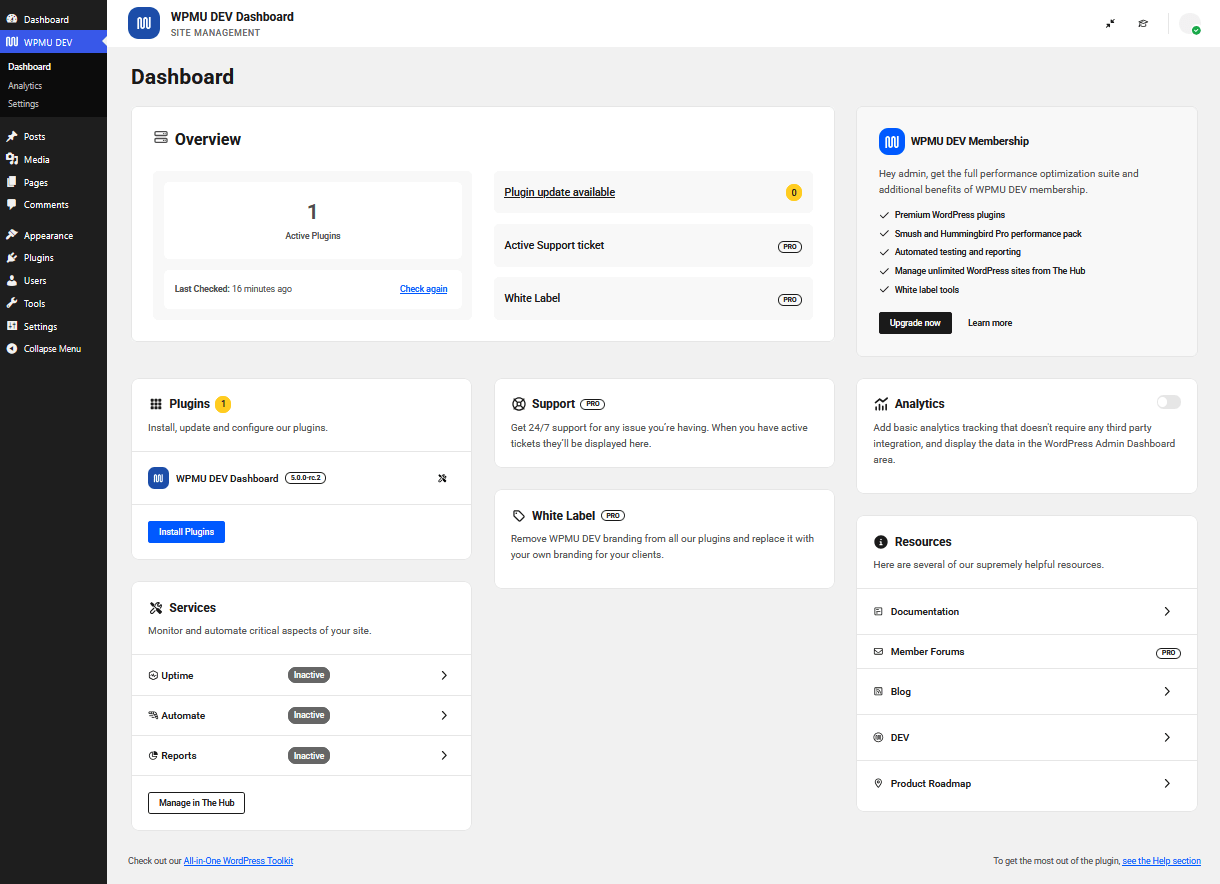This screenshot has width=1220, height=884.
Task: Click the Automate service icon
Action: [x=153, y=715]
